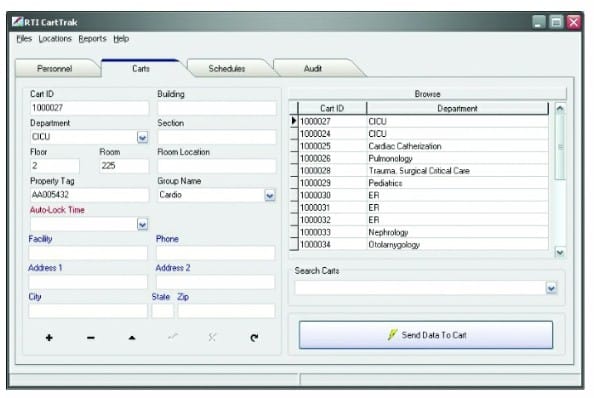Click the RTI CartTrak title bar icon

[x=17, y=22]
